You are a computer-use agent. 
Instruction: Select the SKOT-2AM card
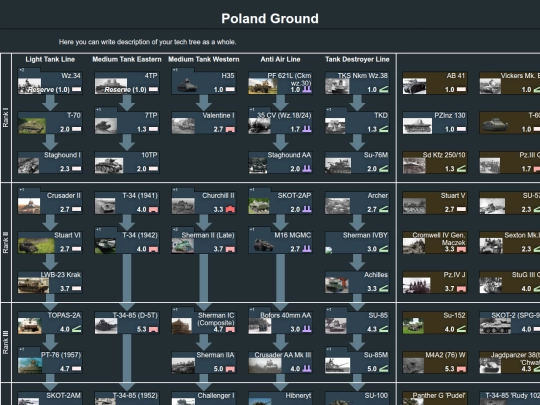click(x=50, y=398)
